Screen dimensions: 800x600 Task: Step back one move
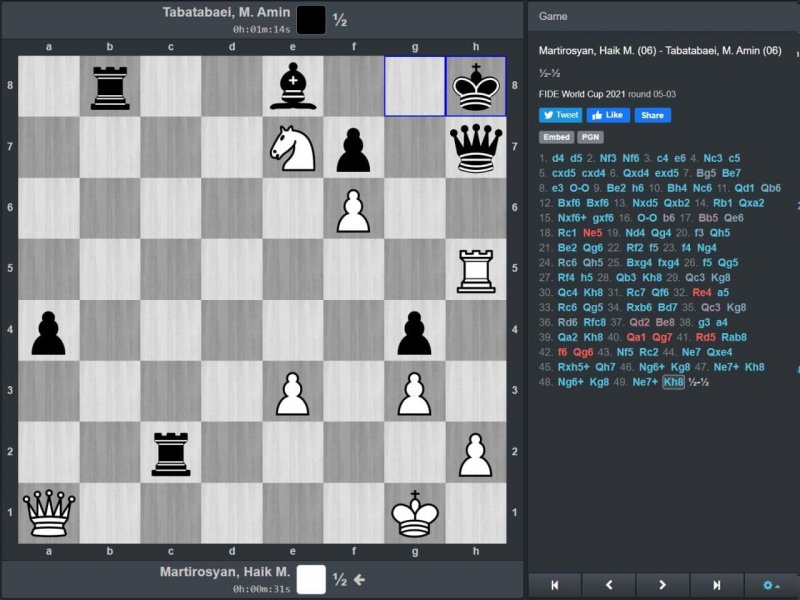(x=609, y=585)
